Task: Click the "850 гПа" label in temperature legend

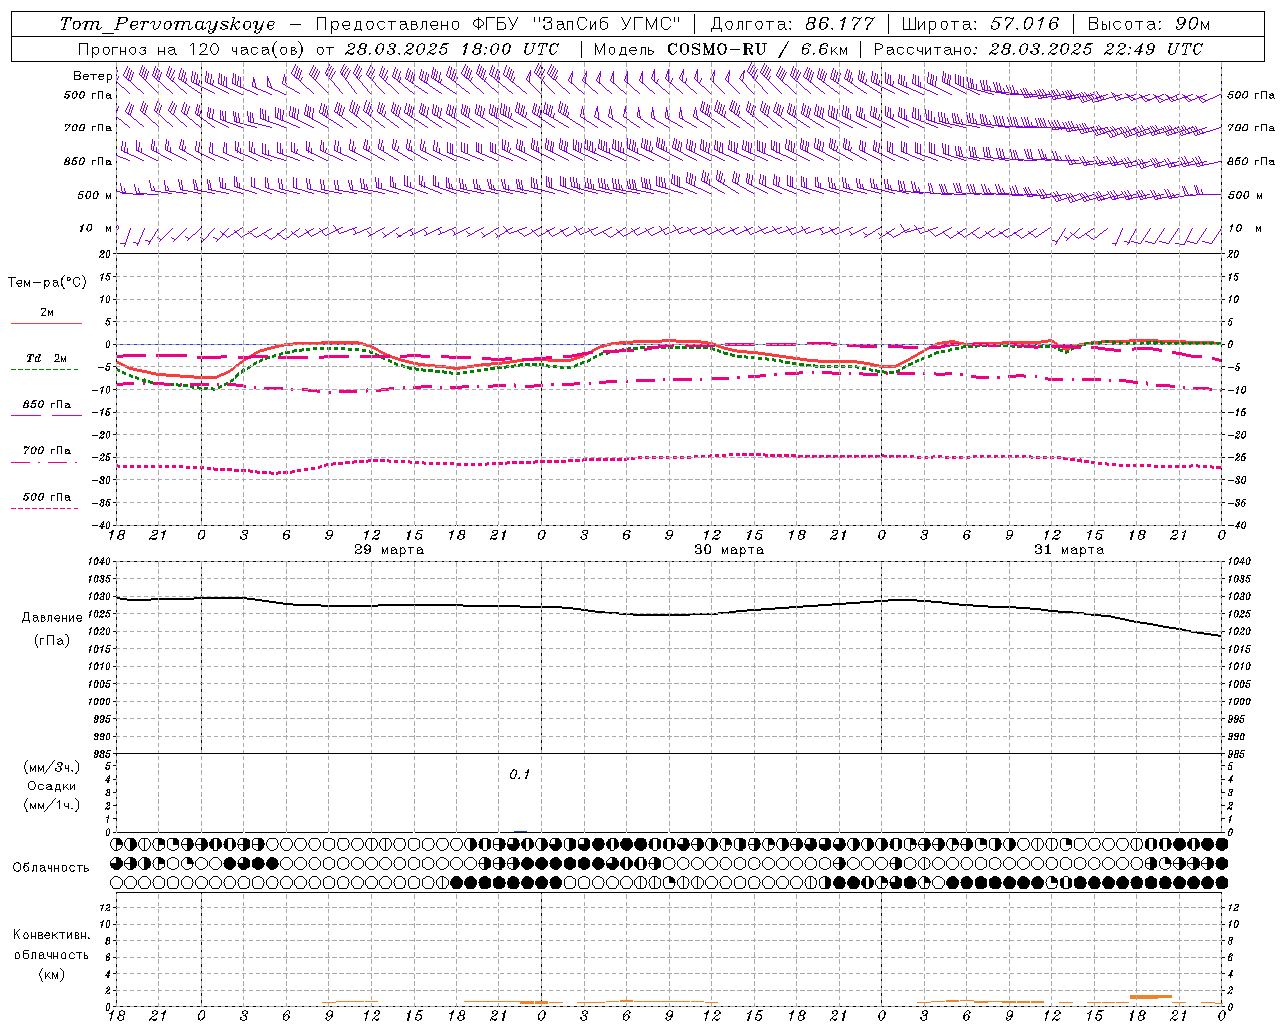Action: click(x=47, y=405)
